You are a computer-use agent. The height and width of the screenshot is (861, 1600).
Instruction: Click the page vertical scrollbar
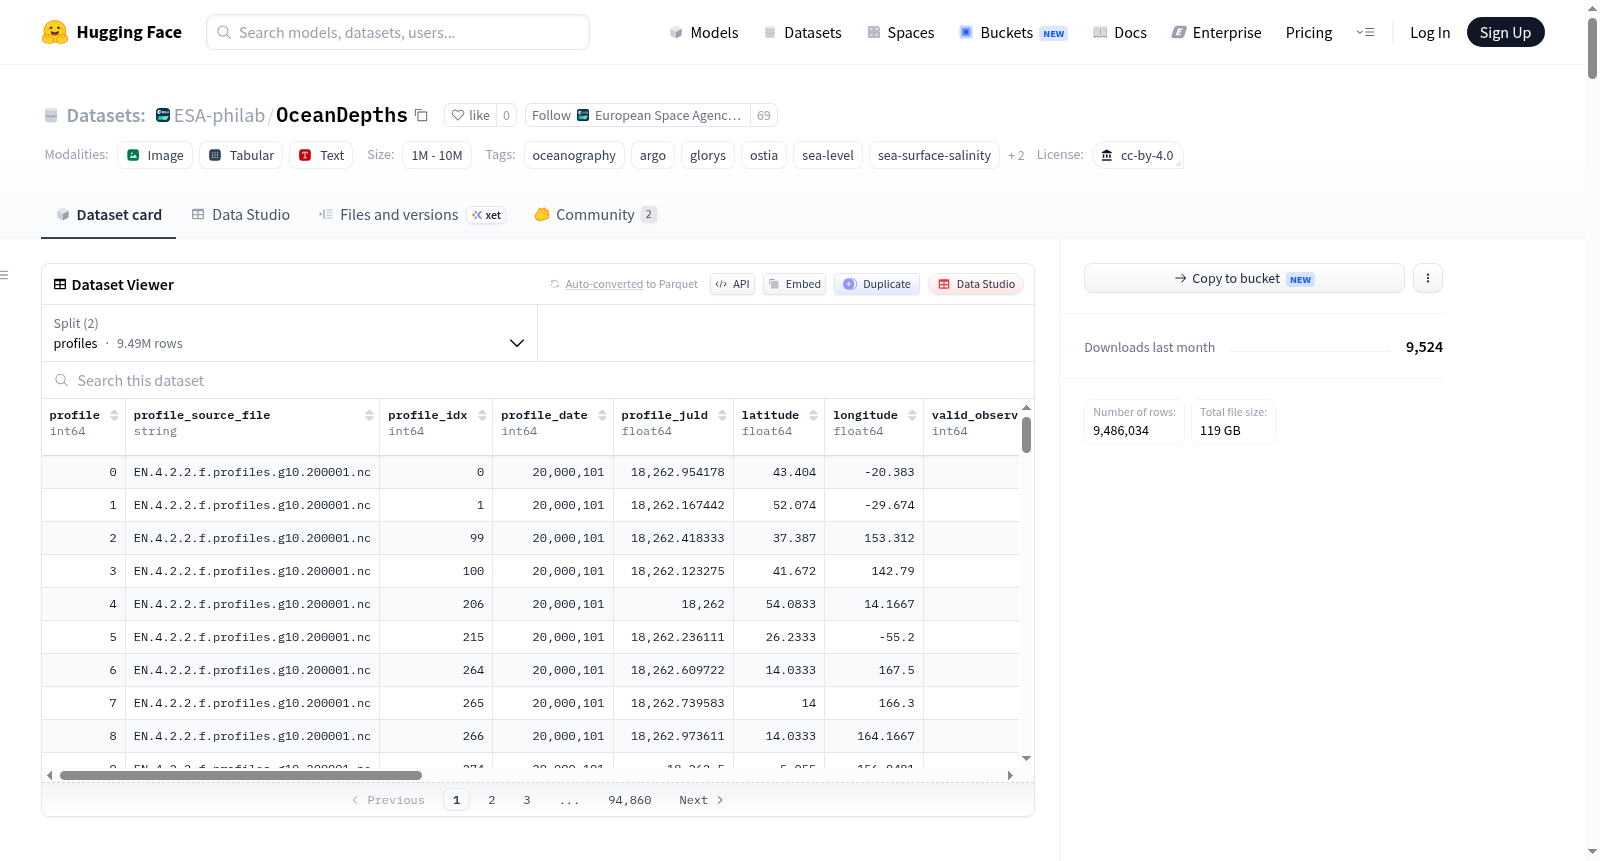point(1592,48)
